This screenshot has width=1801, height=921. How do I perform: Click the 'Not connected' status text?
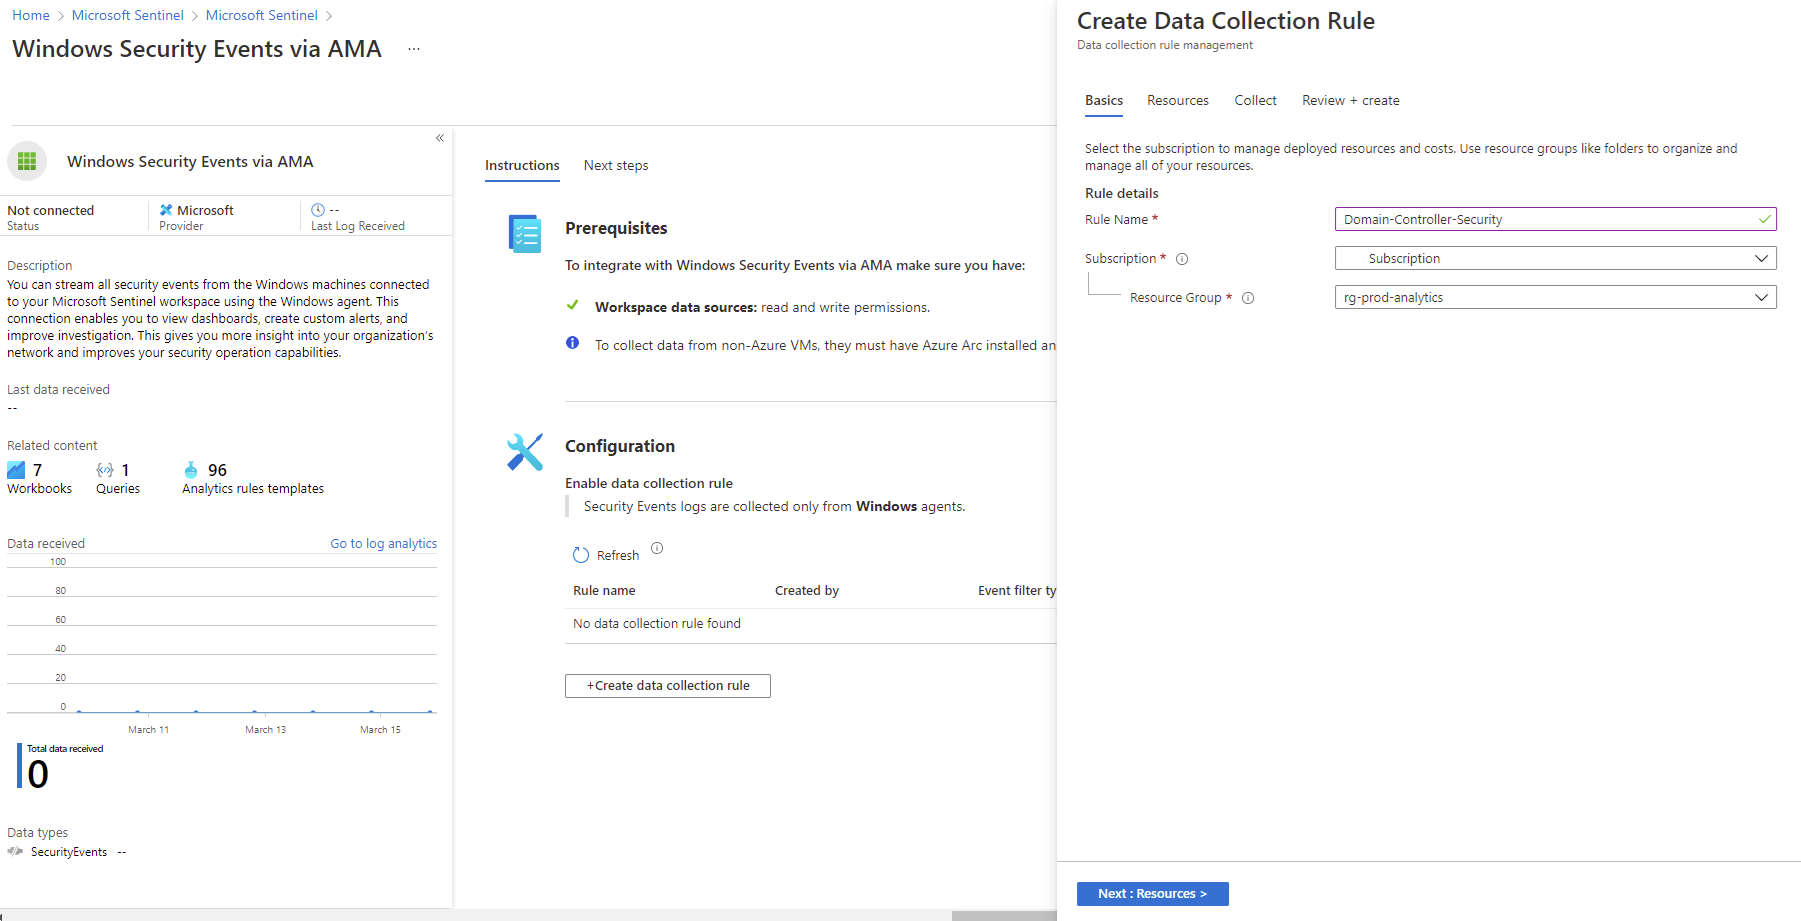coord(50,210)
